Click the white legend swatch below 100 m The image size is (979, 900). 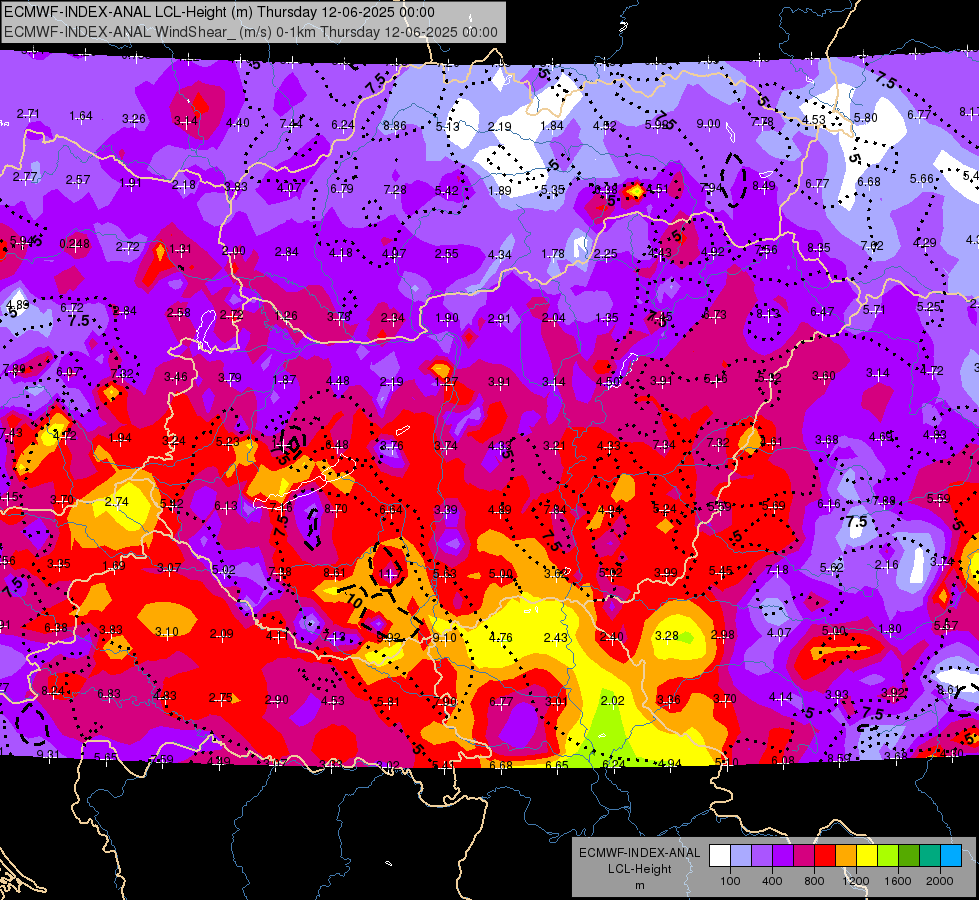pyautogui.click(x=720, y=856)
